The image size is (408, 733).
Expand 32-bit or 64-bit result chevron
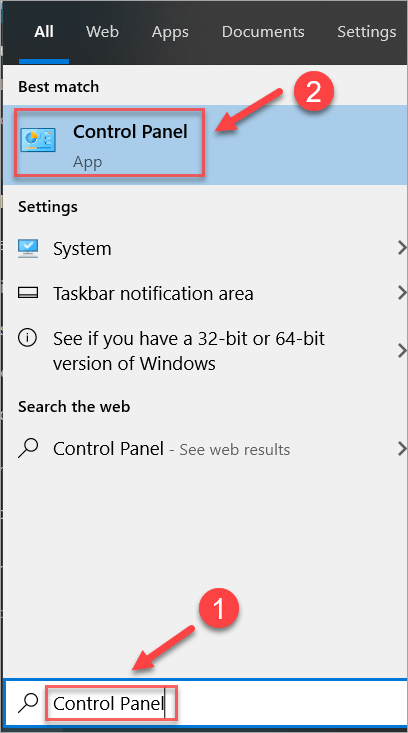tap(401, 351)
